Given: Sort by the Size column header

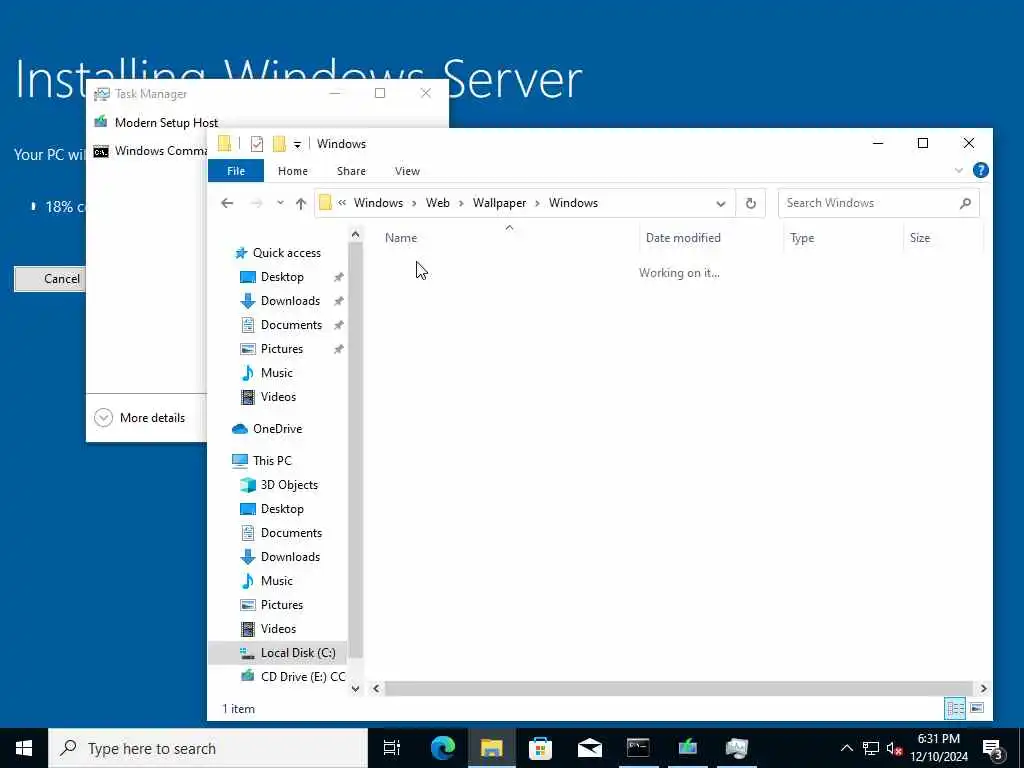Looking at the screenshot, I should tap(944, 238).
